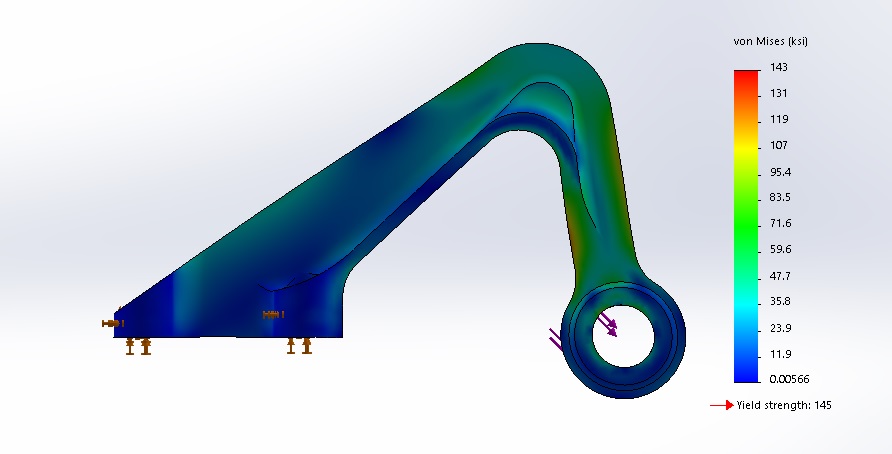
Task: Click the orange fixture symbol at the base's left end
Action: 113,323
